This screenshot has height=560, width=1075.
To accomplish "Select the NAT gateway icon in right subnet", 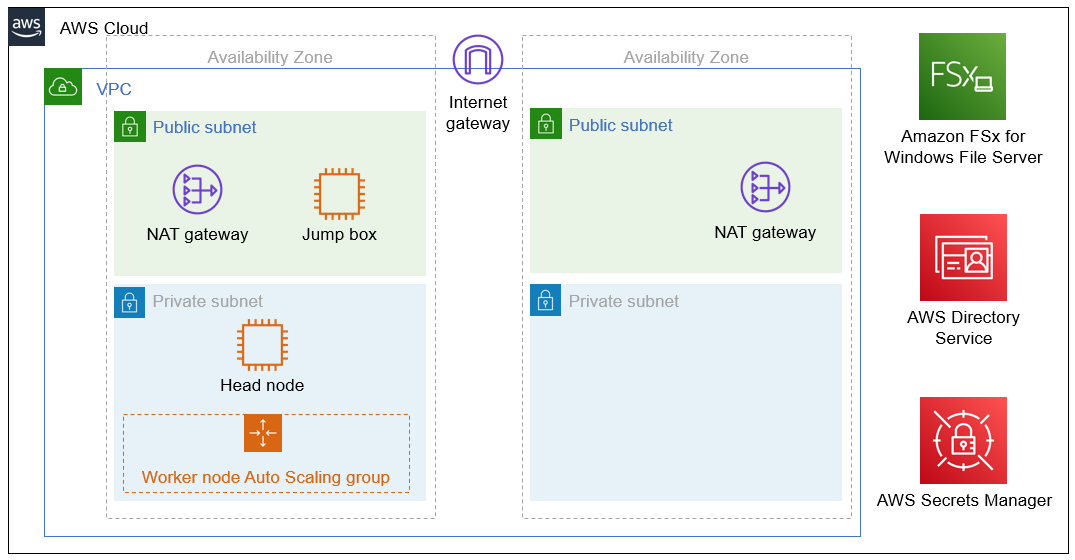I will [x=765, y=187].
